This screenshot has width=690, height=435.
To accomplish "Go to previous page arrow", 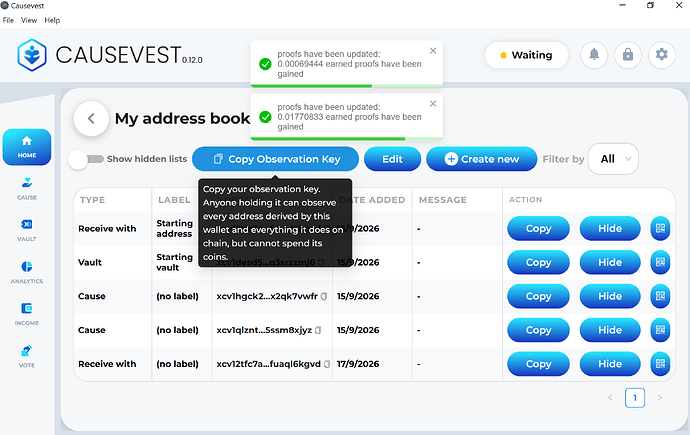I will click(x=610, y=398).
